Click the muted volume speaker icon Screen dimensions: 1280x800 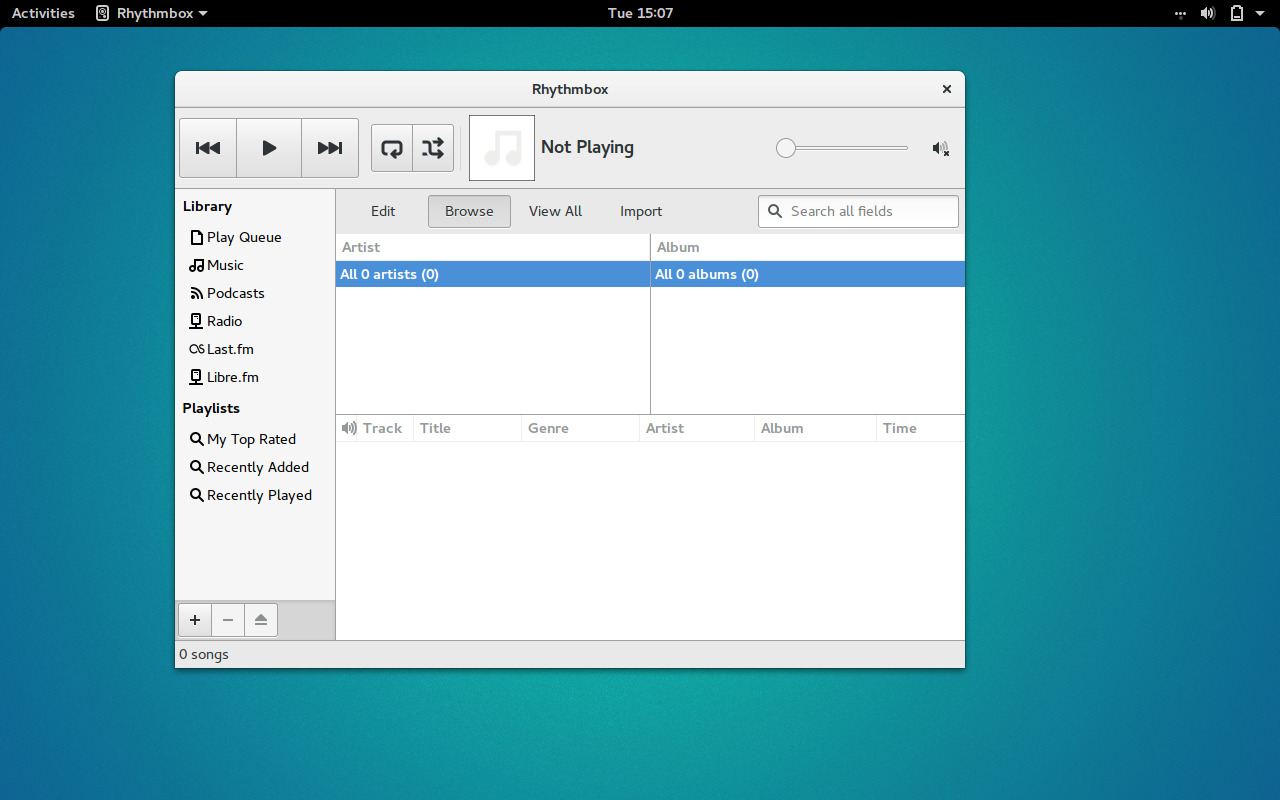click(940, 148)
